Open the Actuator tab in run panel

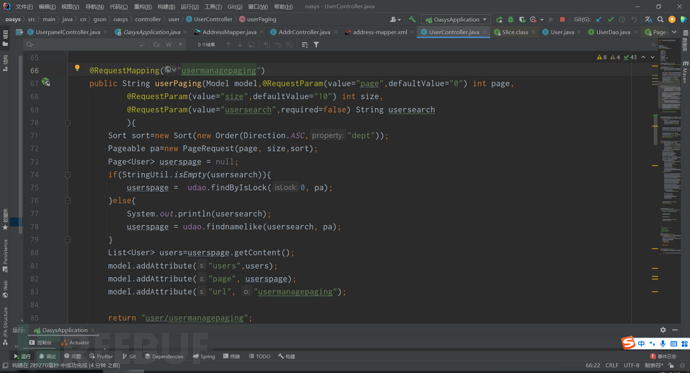(x=76, y=343)
